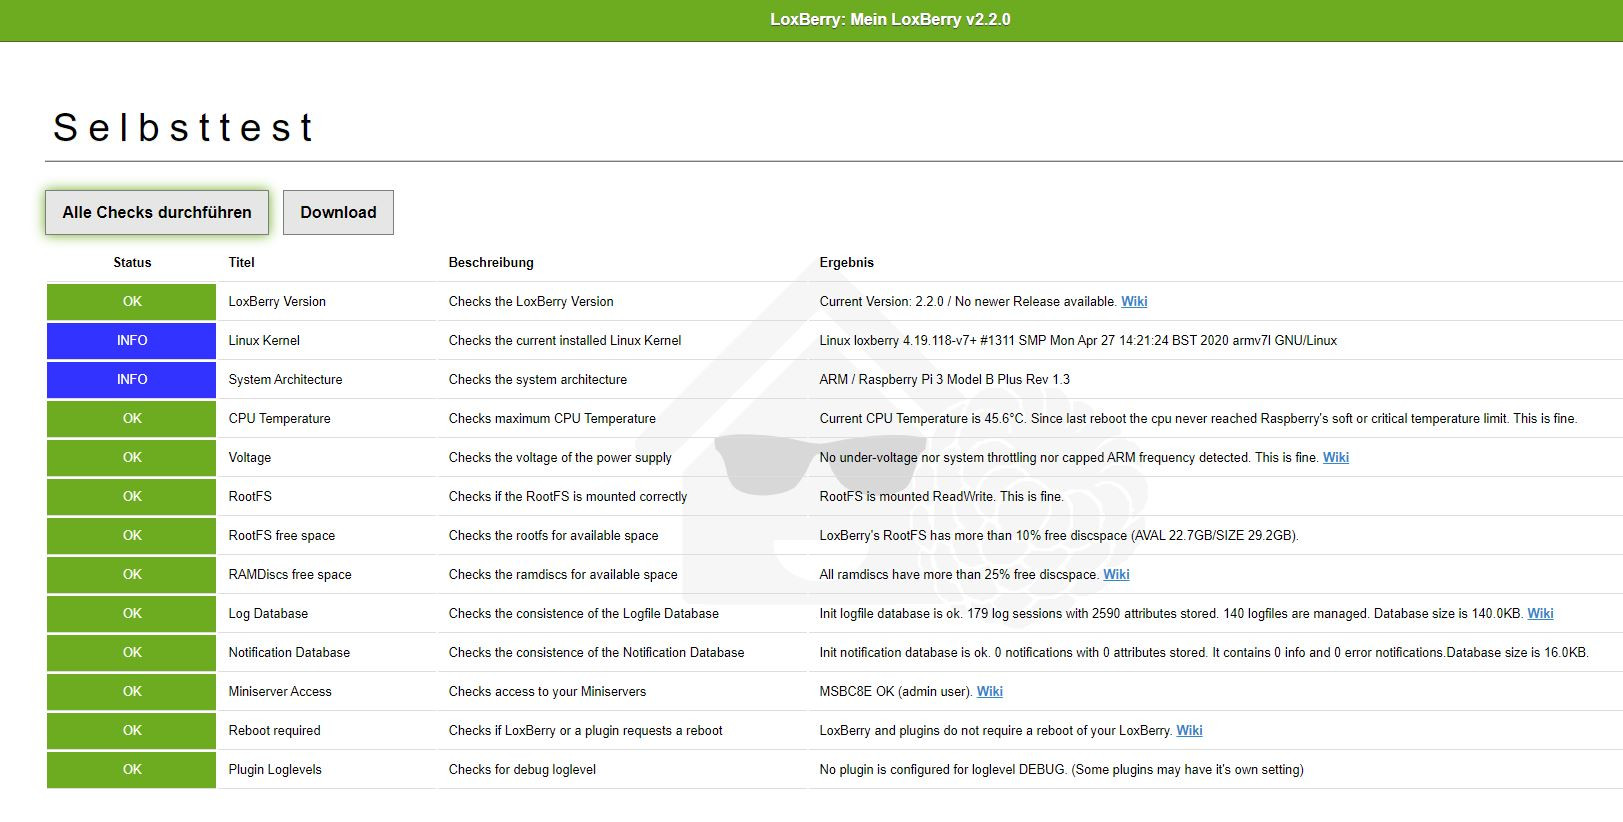Click result 'ARM / Raspberry Pi 3 Model B Plus Rev 1.3'
1623x822 pixels.
944,379
